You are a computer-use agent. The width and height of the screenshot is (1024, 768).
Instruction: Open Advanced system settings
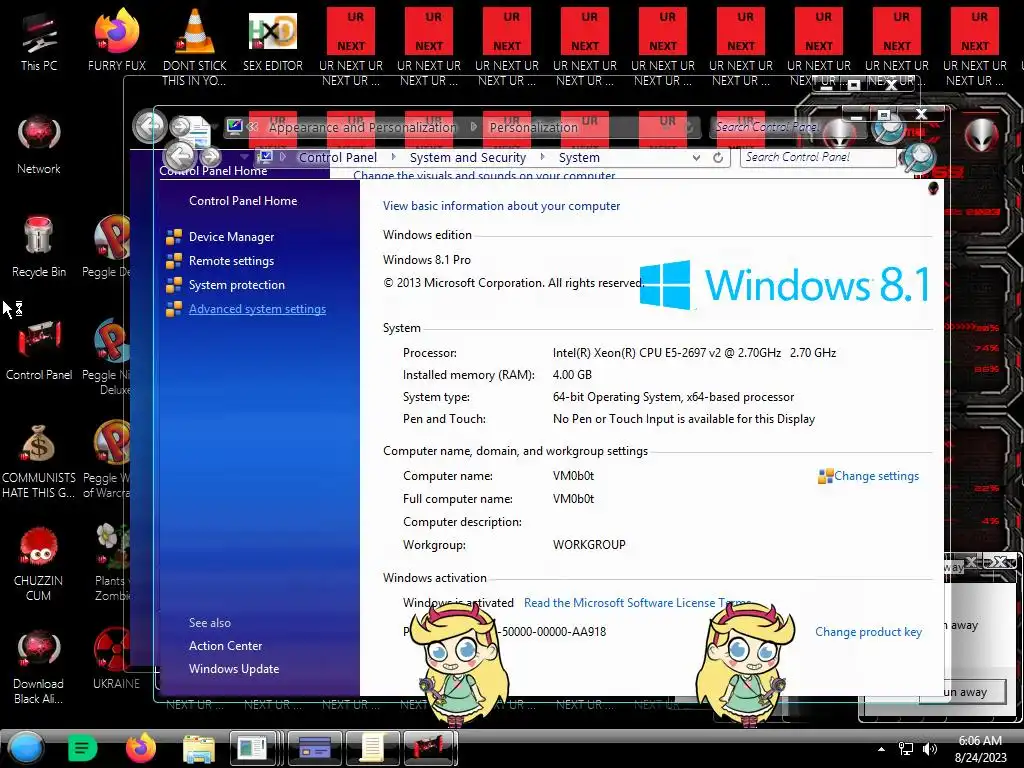(x=257, y=310)
